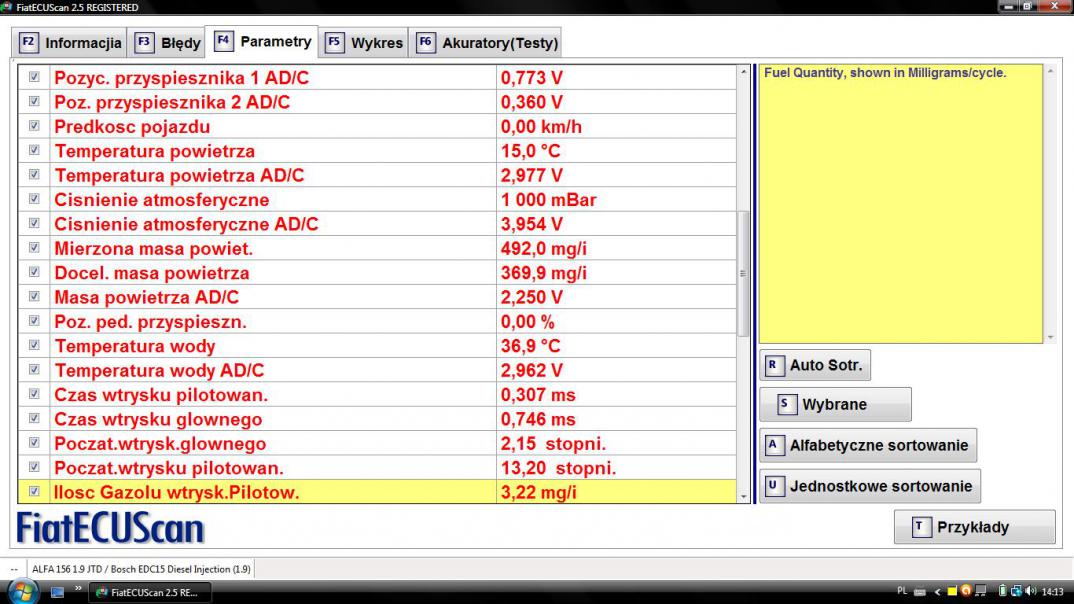
Task: Select Ilosc Gazolu wtrysk.Pilotow. highlighted row
Action: pyautogui.click(x=377, y=492)
